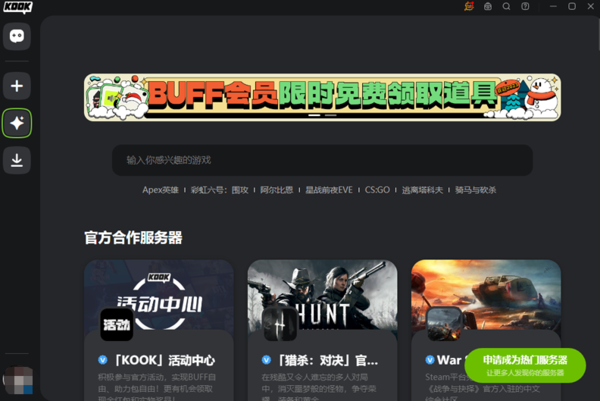Open the KOOK 活动中心 card image
600x401 pixels.
pos(159,295)
